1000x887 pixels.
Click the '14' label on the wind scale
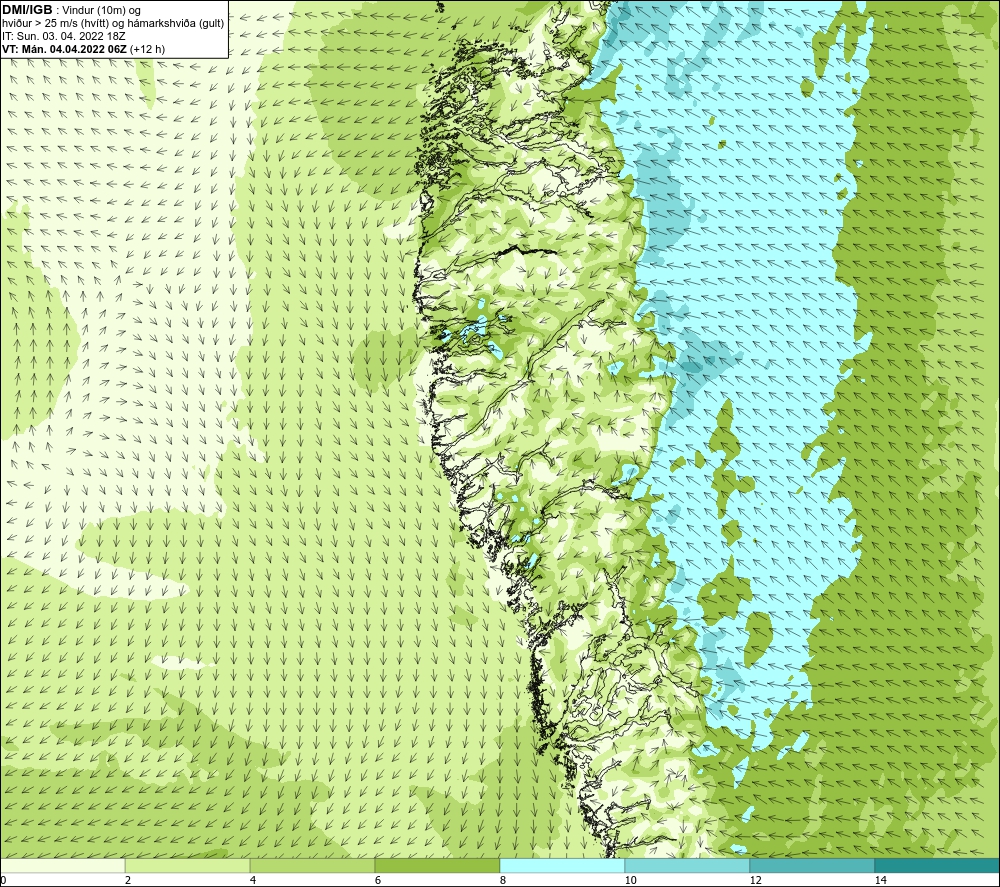[x=881, y=881]
